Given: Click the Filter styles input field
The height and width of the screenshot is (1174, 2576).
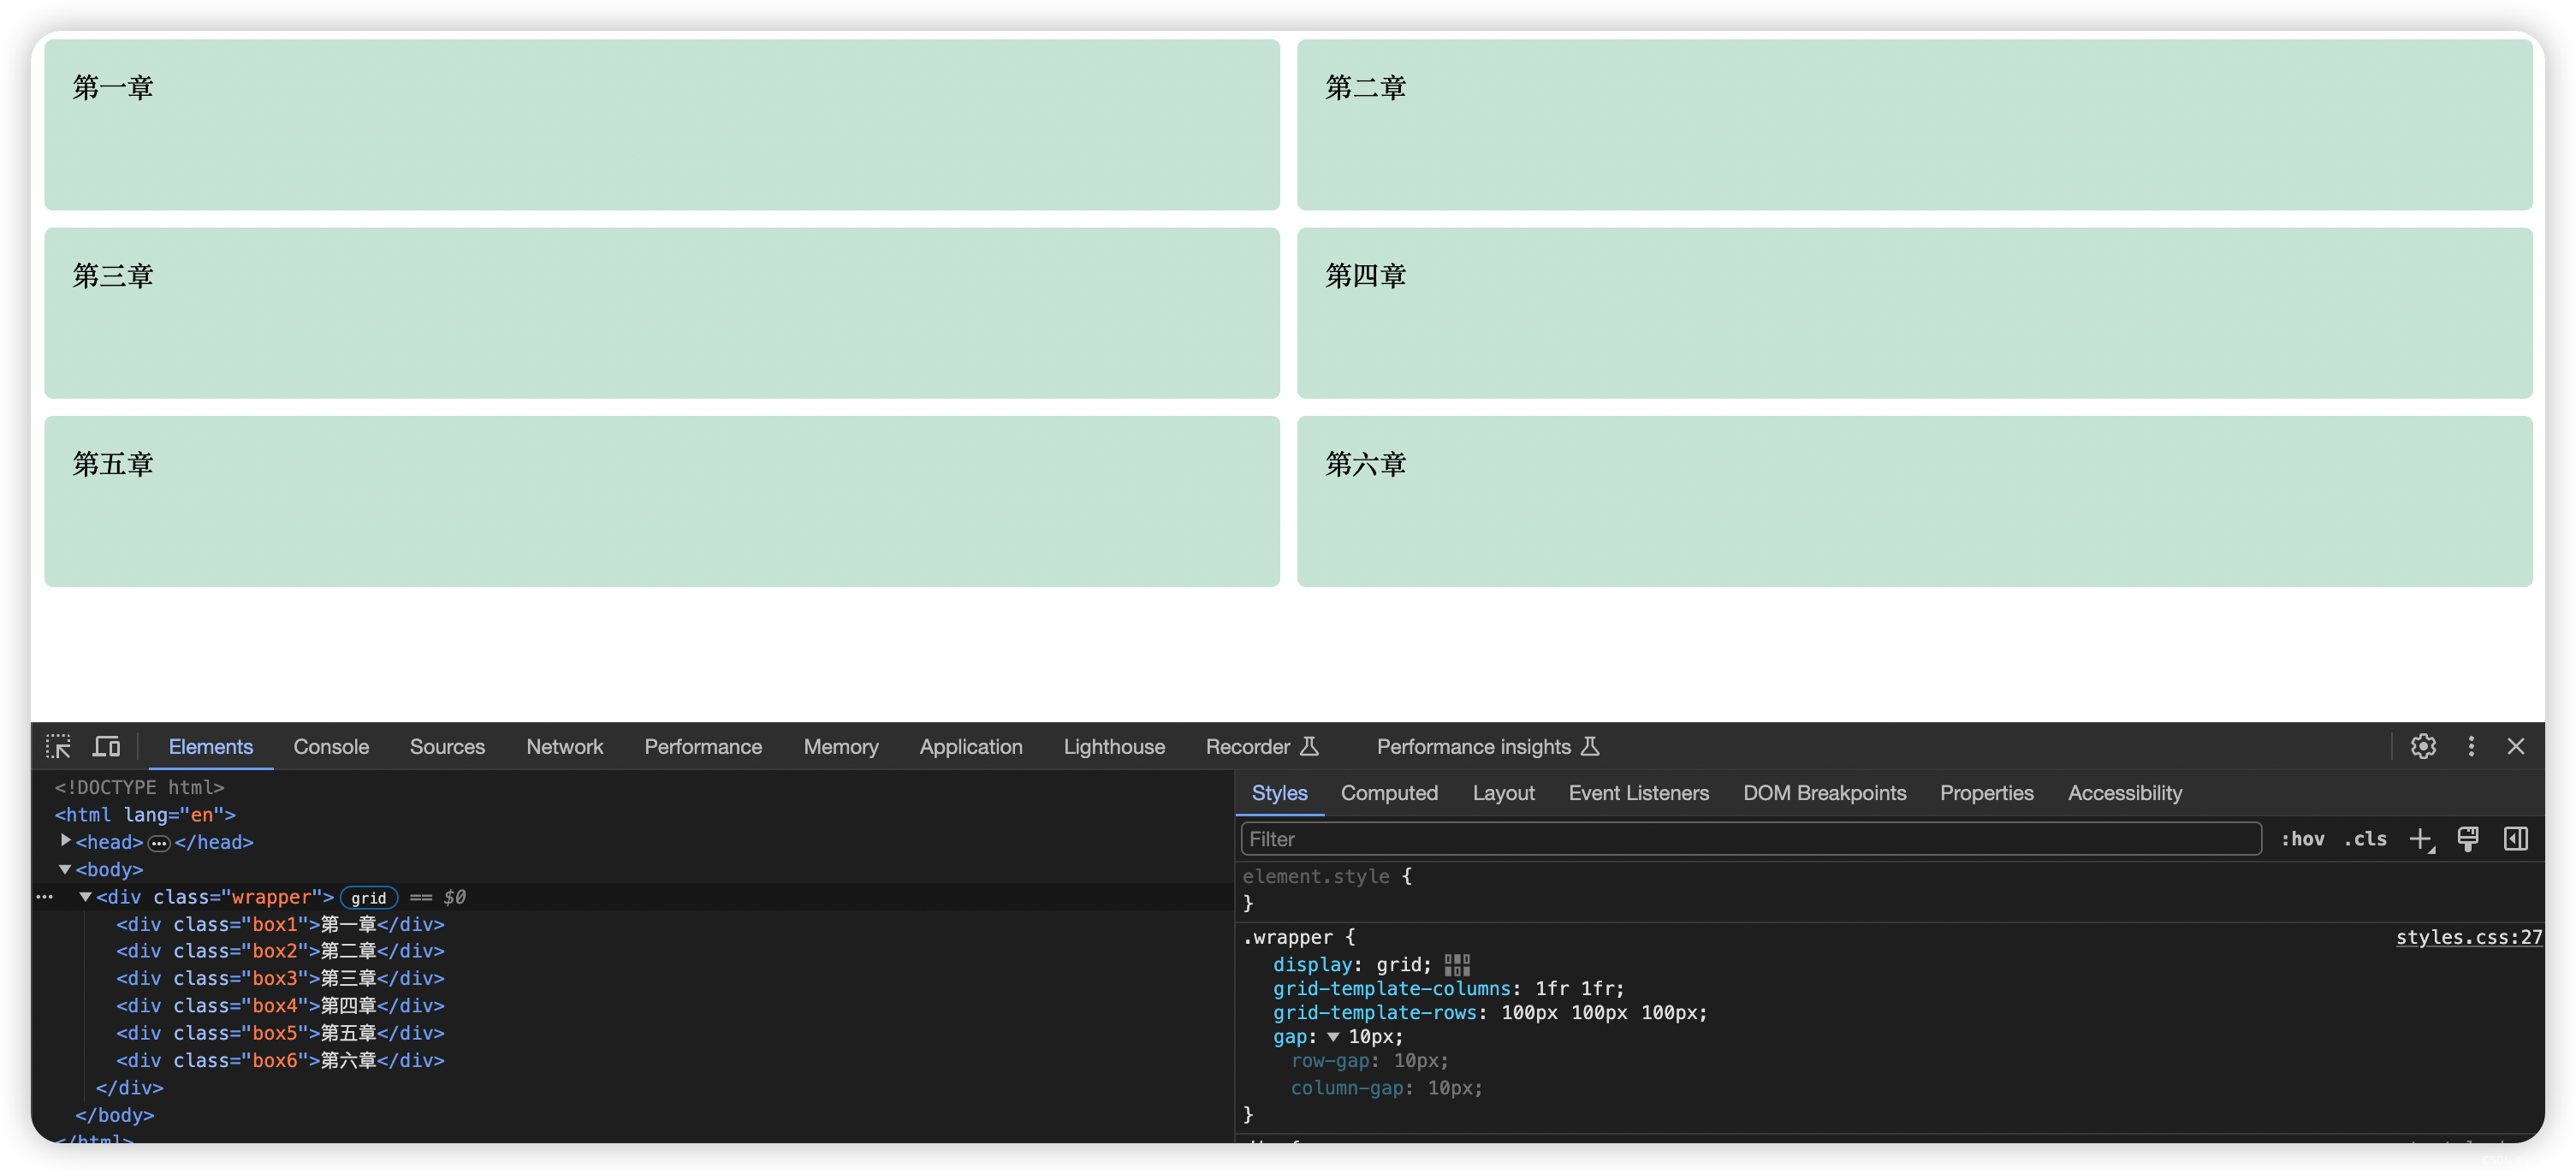Looking at the screenshot, I should click(x=1749, y=839).
